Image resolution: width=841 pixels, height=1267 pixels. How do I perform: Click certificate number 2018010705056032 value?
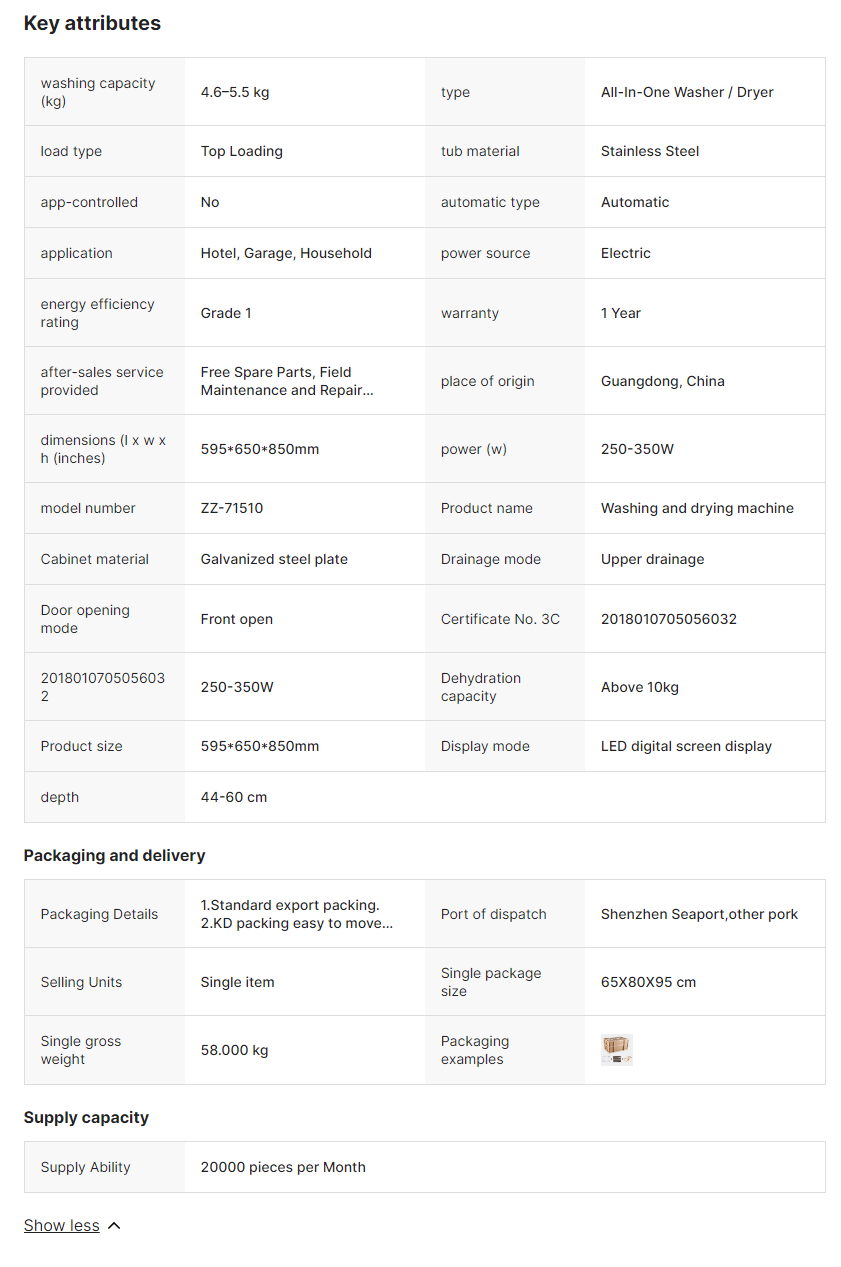[x=669, y=619]
